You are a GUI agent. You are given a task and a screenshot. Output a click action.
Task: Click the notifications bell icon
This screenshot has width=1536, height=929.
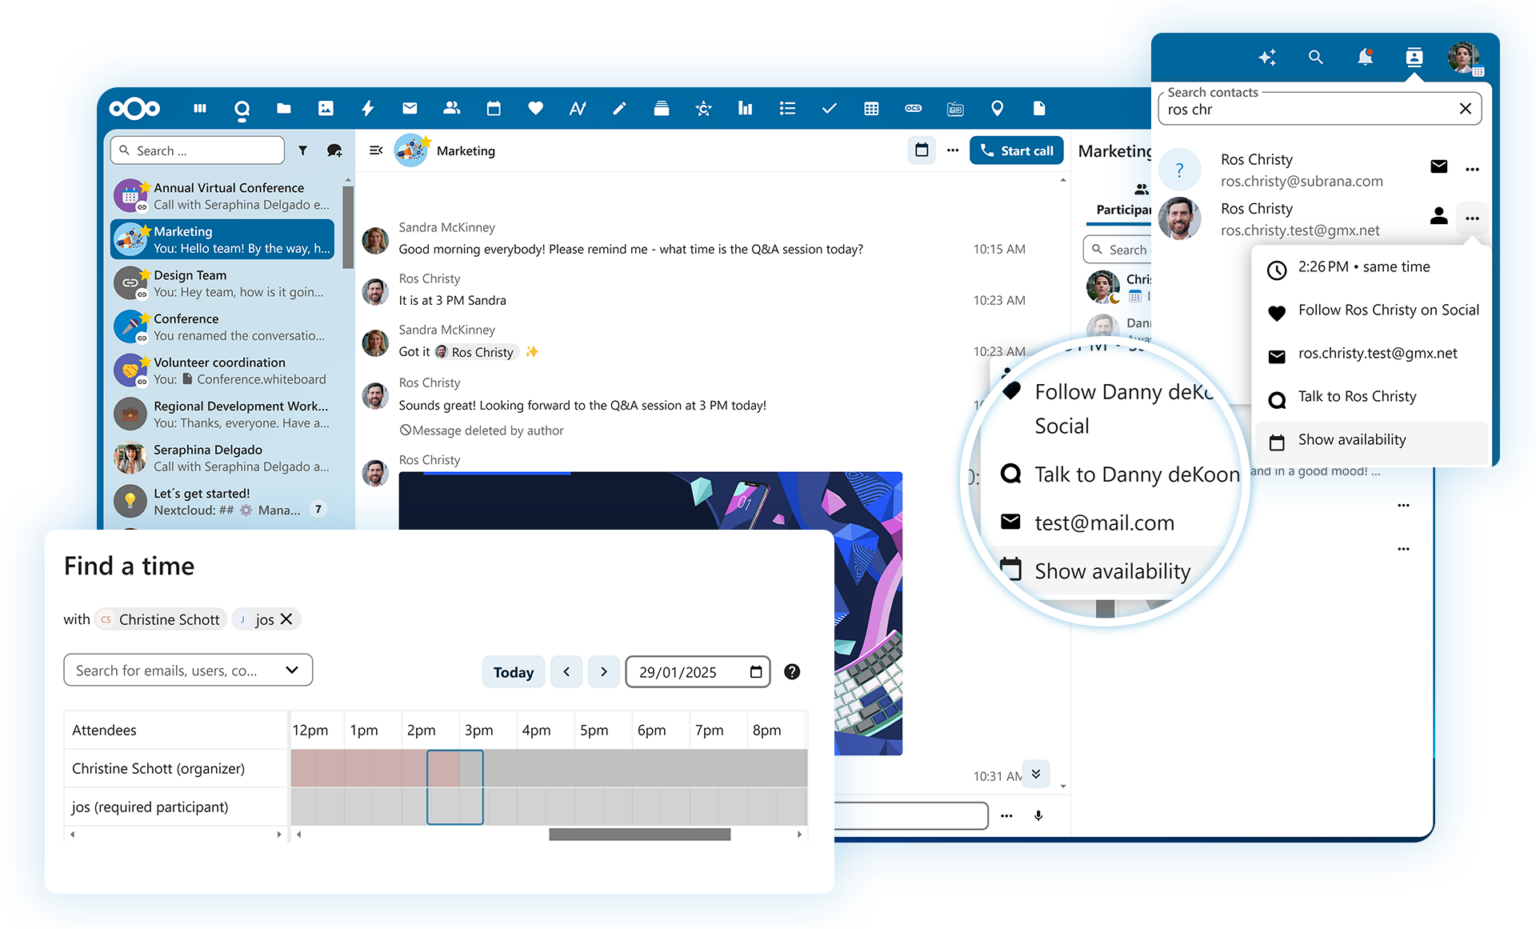point(1364,57)
